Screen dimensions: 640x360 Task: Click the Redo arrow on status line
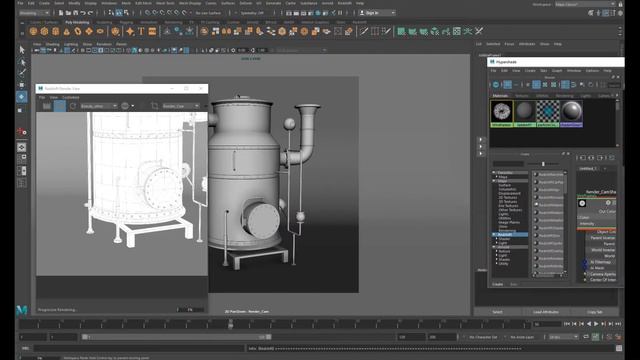91,13
